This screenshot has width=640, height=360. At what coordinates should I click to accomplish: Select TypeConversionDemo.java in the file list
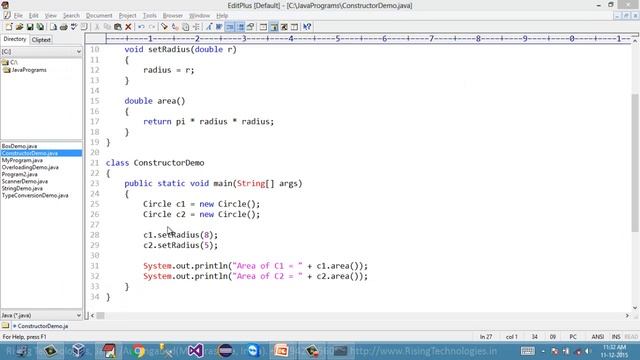click(x=35, y=196)
